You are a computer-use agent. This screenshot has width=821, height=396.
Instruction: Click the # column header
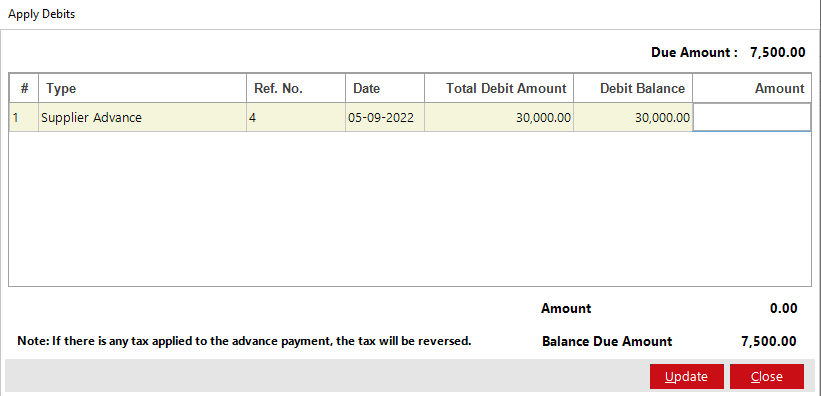(24, 89)
